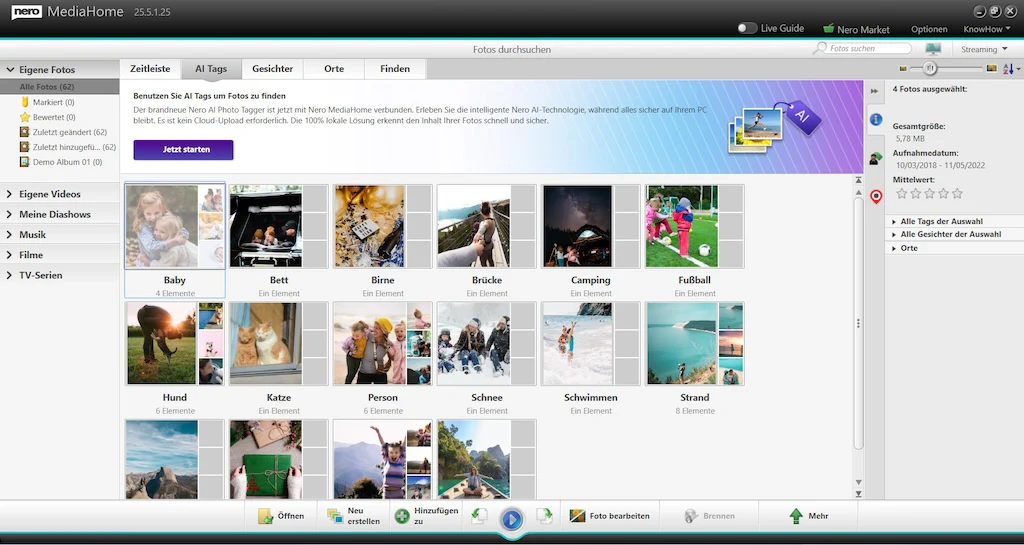Image resolution: width=1024 pixels, height=545 pixels.
Task: Open the Person tag thumbnail
Action: [383, 343]
